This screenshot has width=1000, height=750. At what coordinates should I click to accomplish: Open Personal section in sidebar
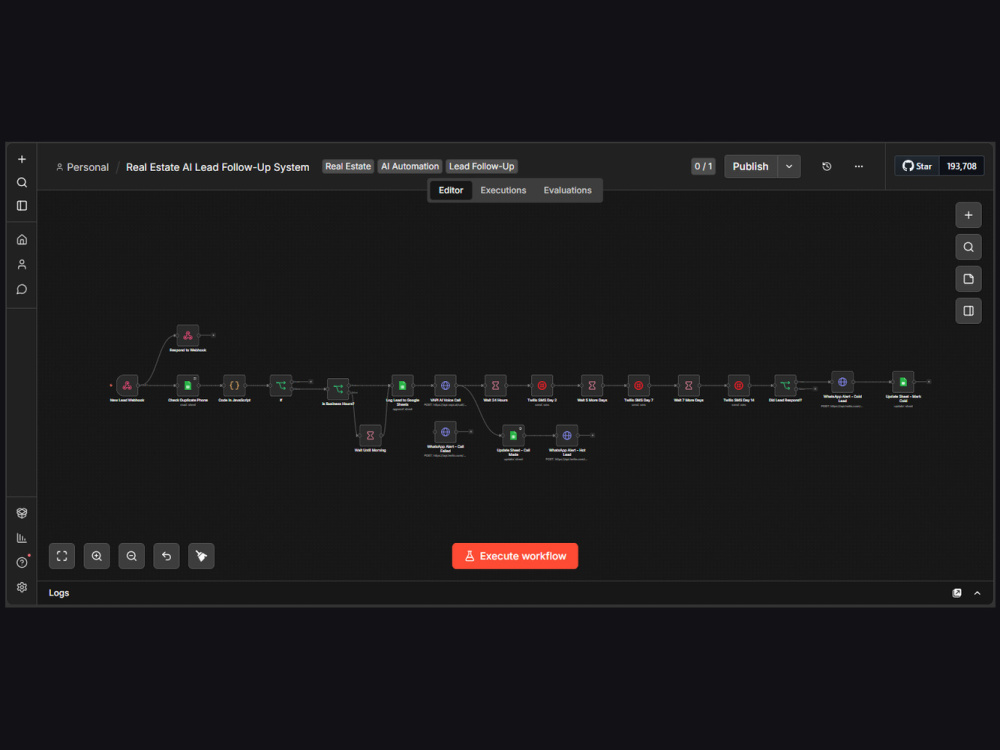pos(22,264)
